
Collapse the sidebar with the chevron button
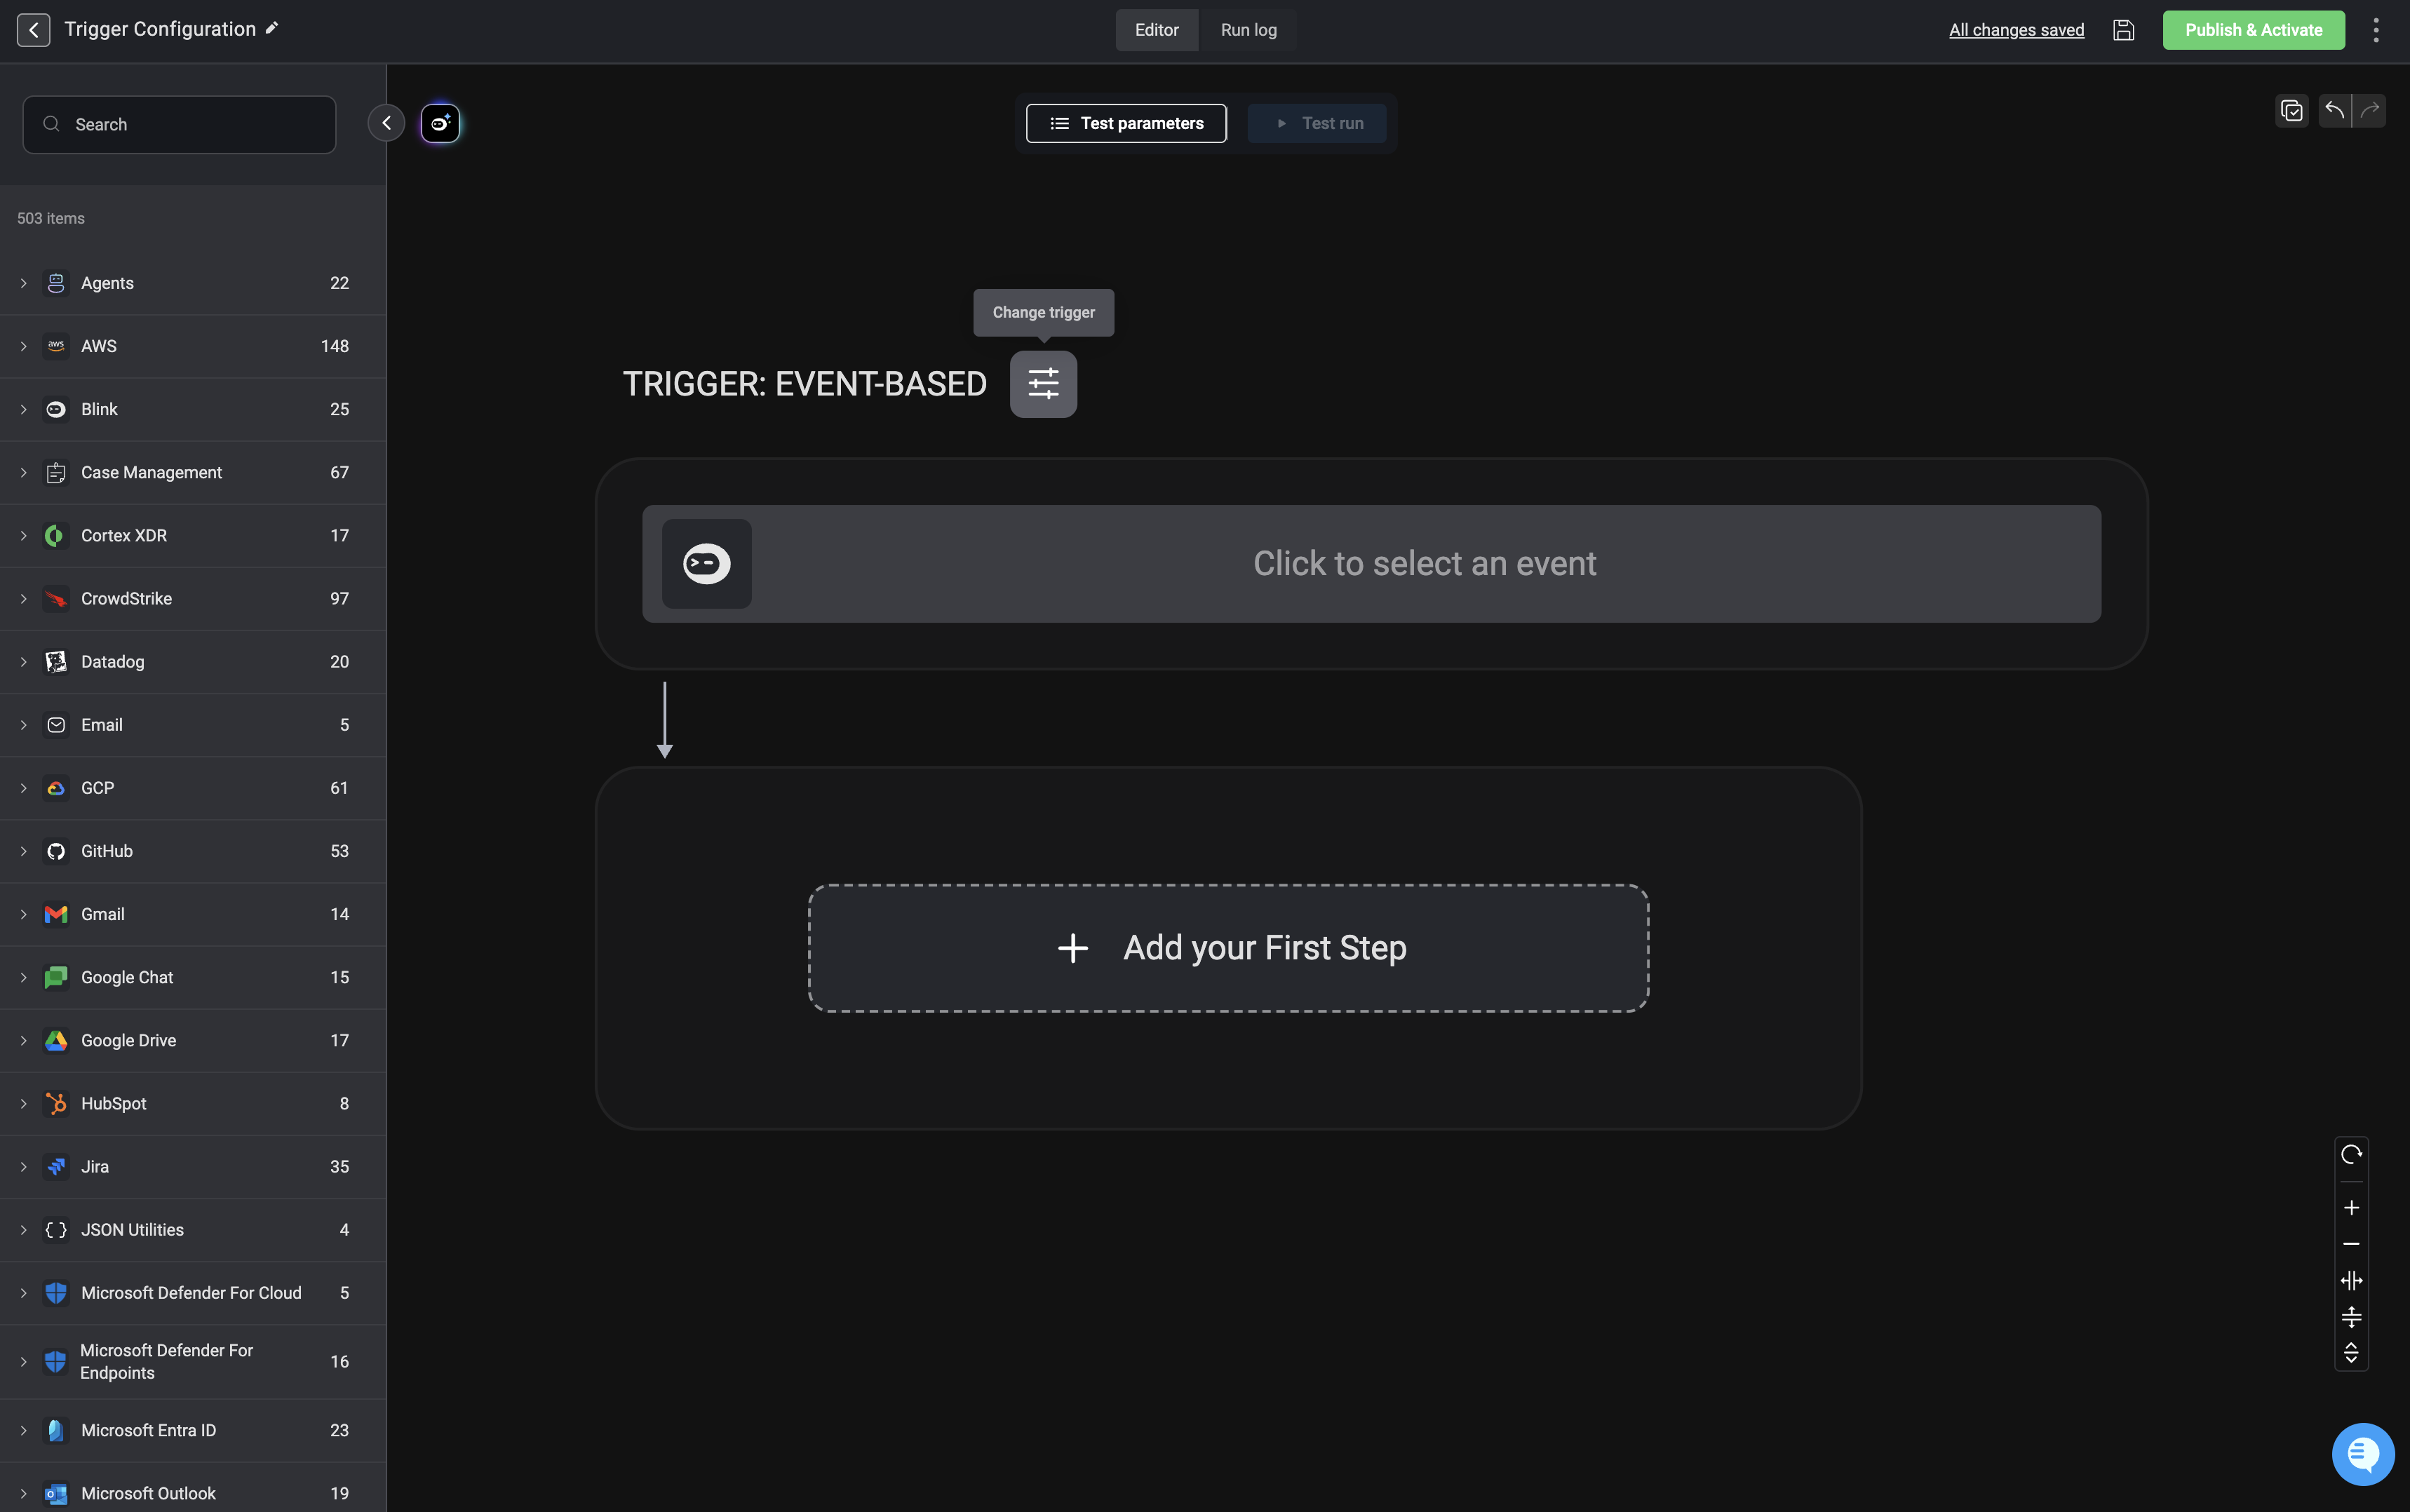pyautogui.click(x=386, y=123)
